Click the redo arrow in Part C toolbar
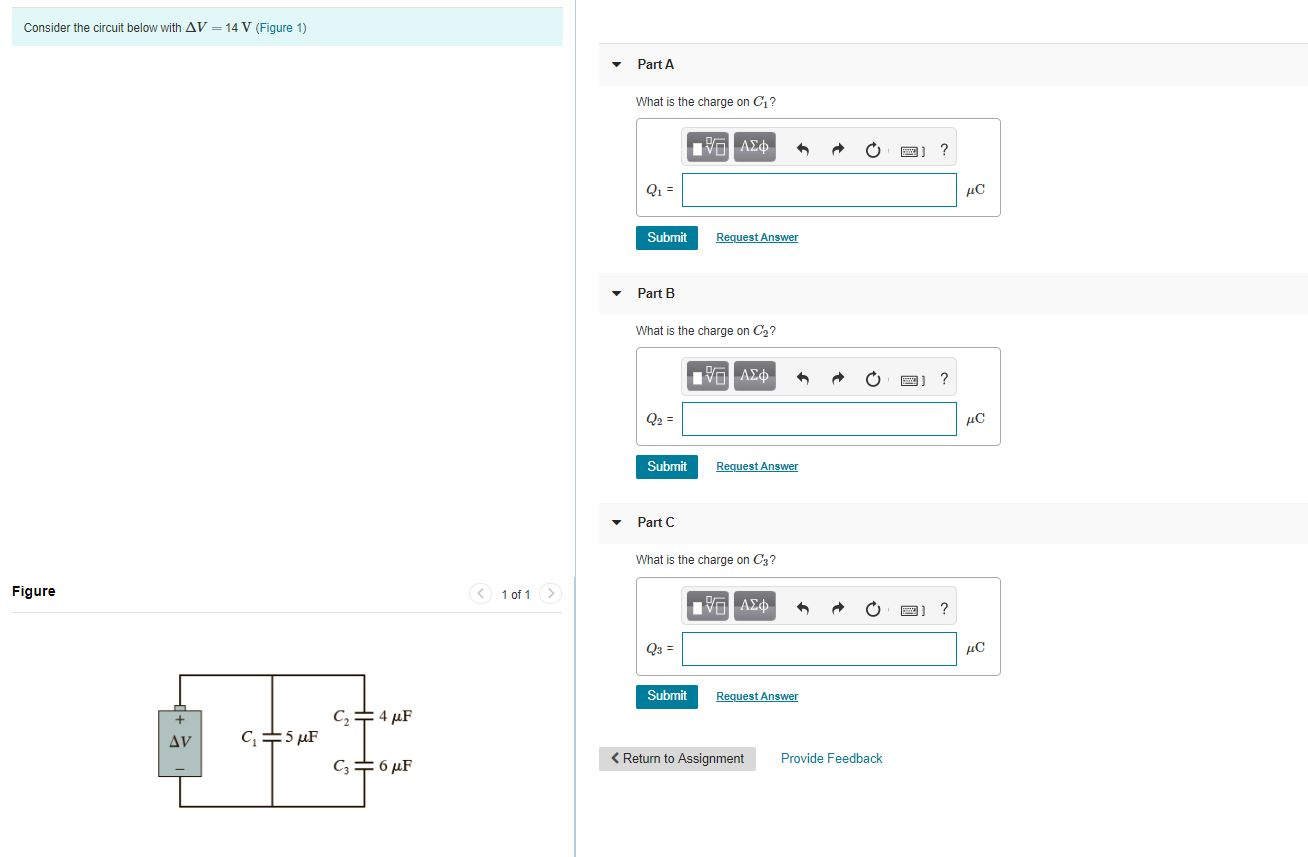The width and height of the screenshot is (1308, 857). click(839, 608)
